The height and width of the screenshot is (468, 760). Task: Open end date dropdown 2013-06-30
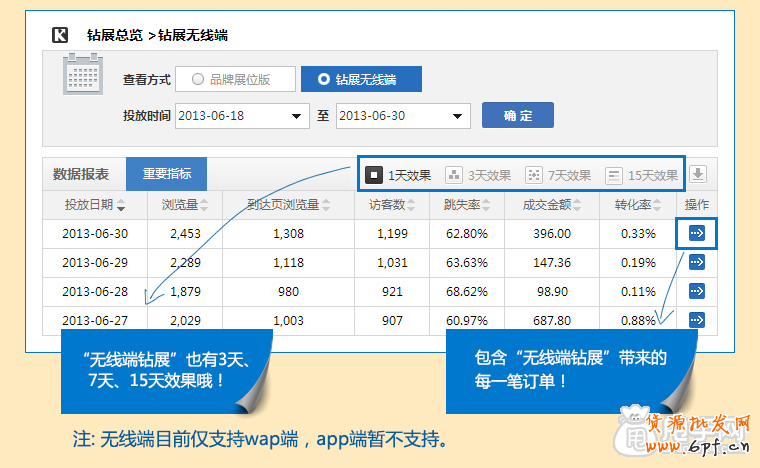pos(403,116)
